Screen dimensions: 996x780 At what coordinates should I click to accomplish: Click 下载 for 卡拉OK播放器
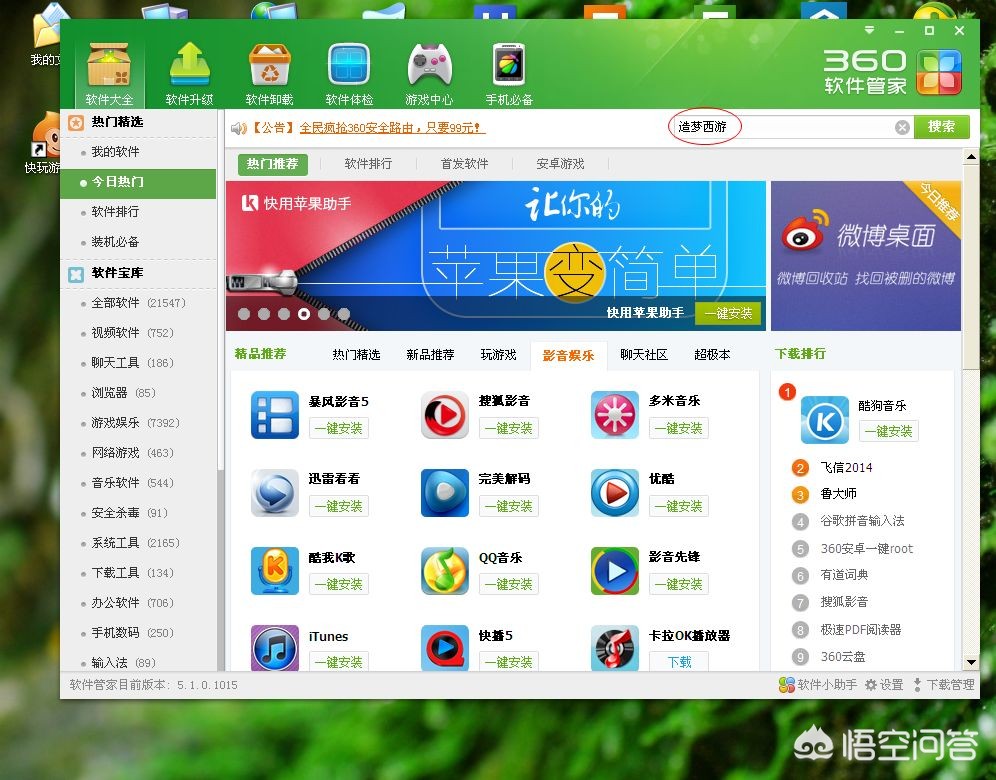click(679, 662)
